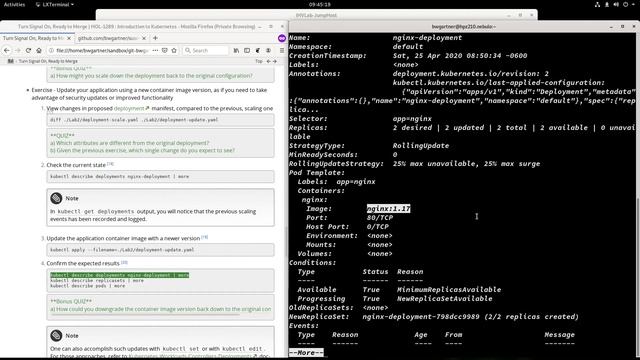Open Firefox Library icon
This screenshot has height=360, width=640.
(236, 50)
